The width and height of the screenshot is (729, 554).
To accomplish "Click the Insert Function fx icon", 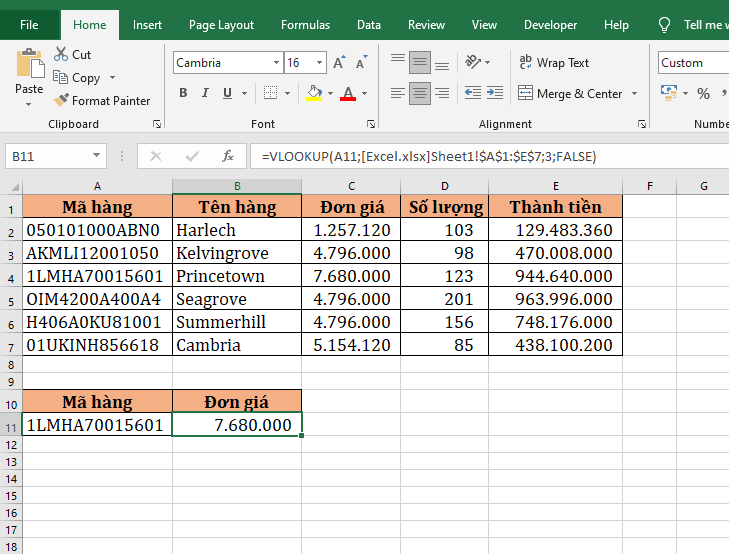I will (228, 156).
